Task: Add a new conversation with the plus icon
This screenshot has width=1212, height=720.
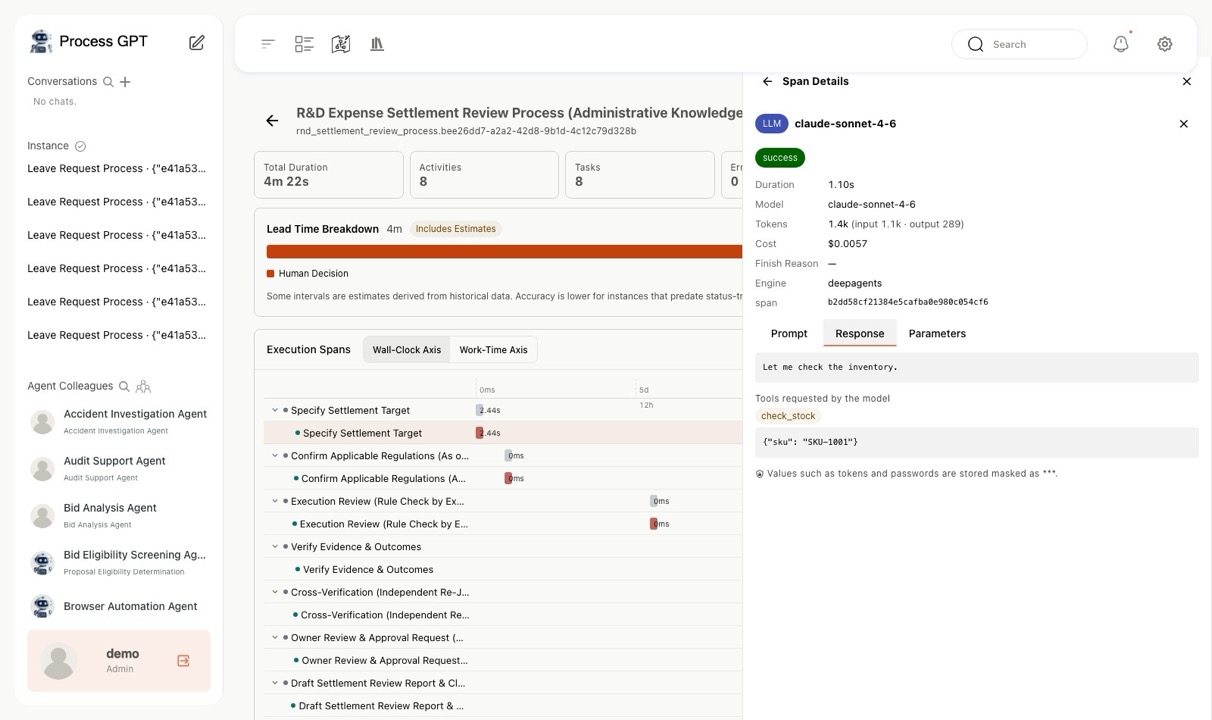Action: [125, 82]
